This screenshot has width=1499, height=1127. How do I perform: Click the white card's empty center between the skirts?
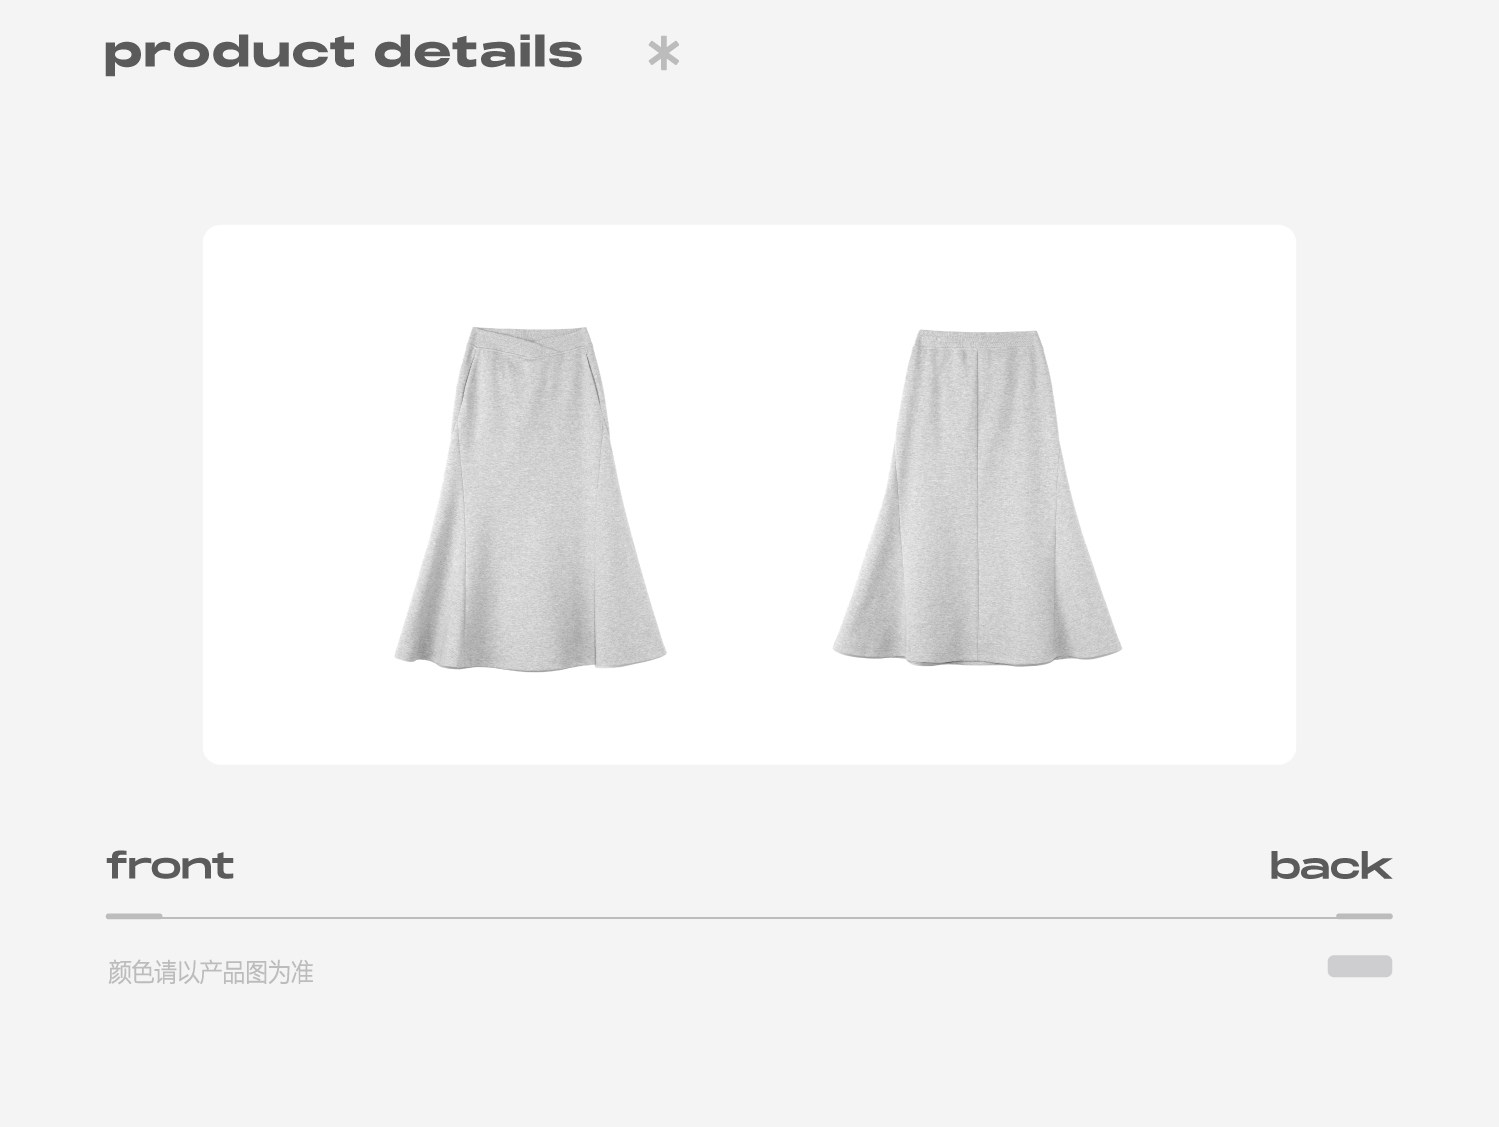pos(749,495)
